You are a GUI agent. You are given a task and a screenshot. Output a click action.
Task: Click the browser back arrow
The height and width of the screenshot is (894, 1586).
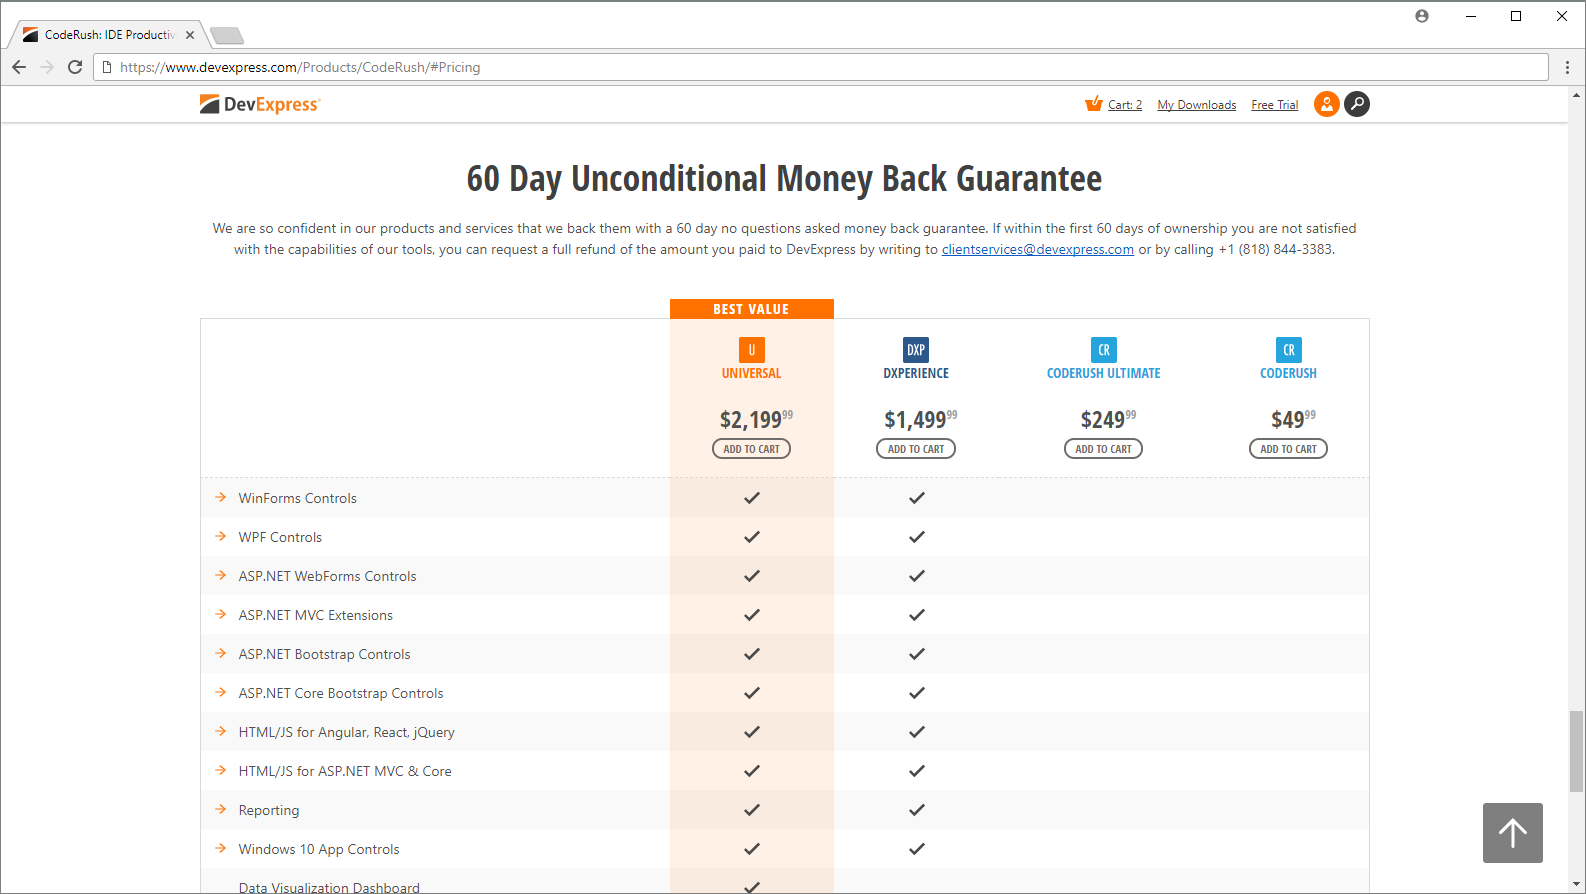19,67
